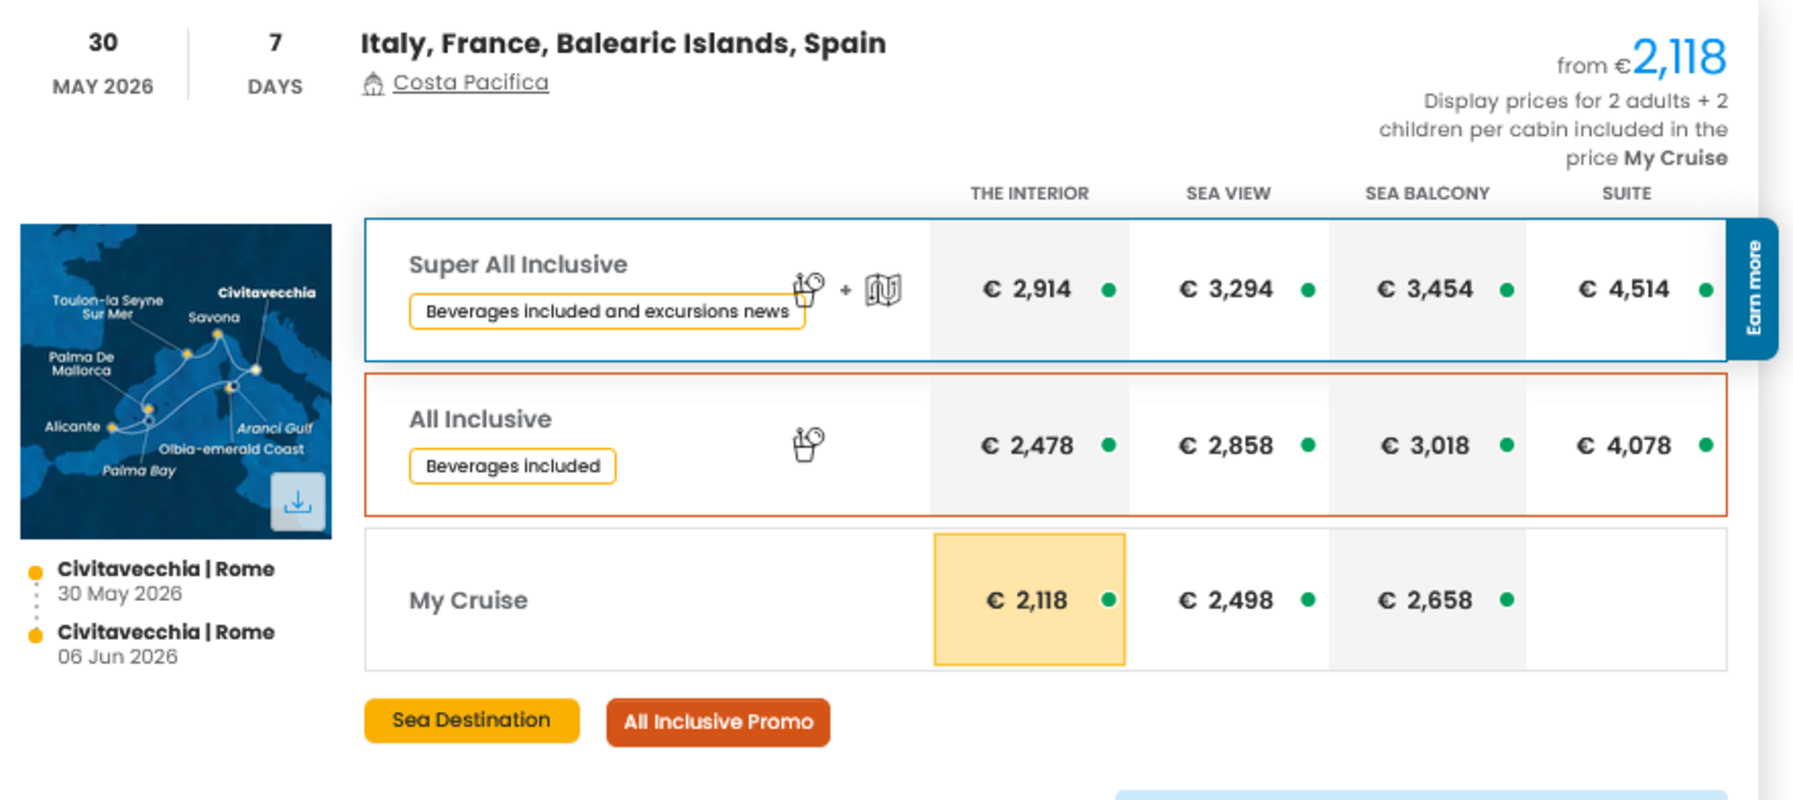Screen dimensions: 1793x800
Task: Select All Inclusive Interior at € 2,478
Action: tap(1029, 445)
